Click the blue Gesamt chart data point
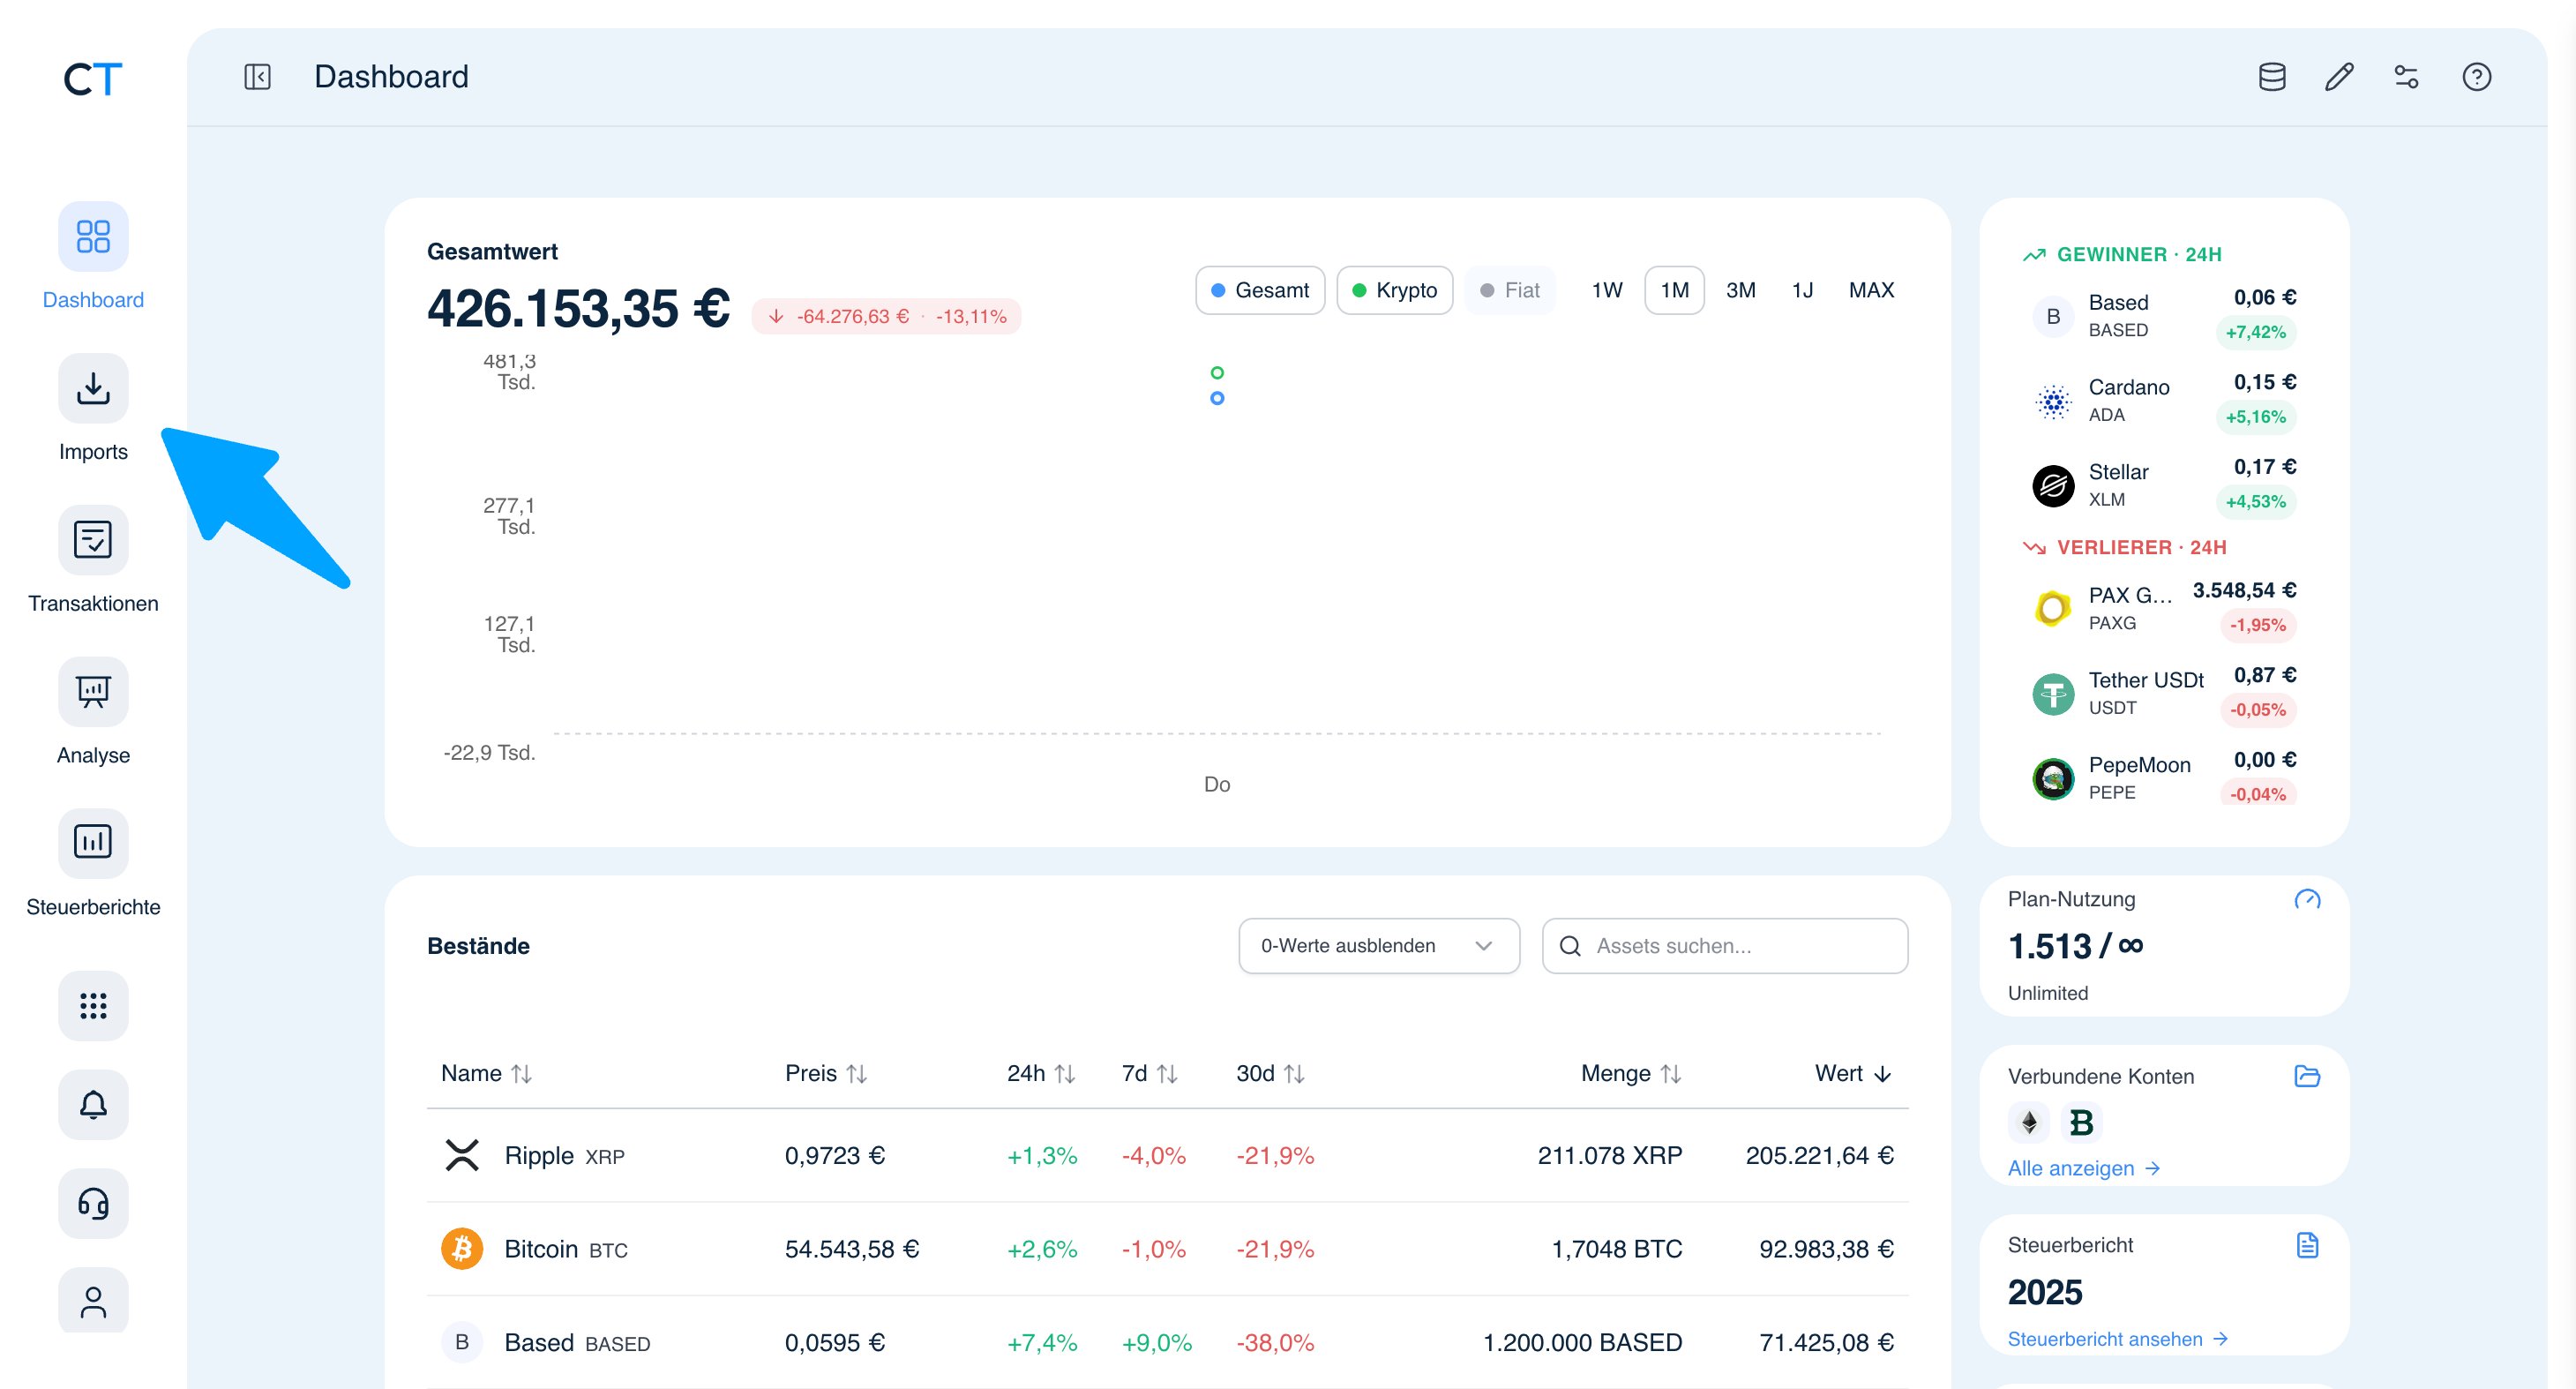The height and width of the screenshot is (1389, 2576). click(1217, 398)
